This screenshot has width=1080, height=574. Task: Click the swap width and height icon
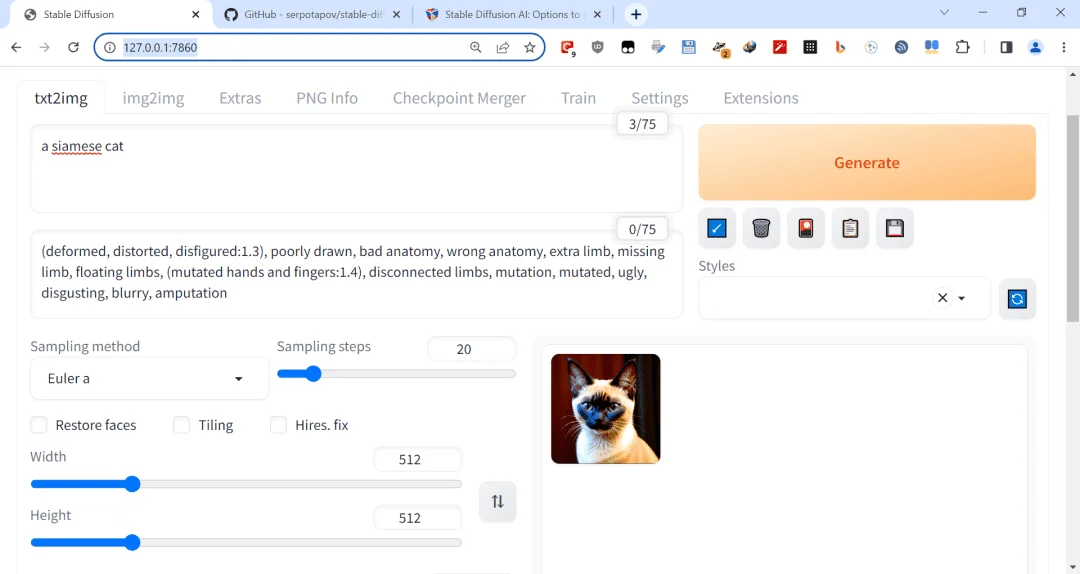point(497,502)
